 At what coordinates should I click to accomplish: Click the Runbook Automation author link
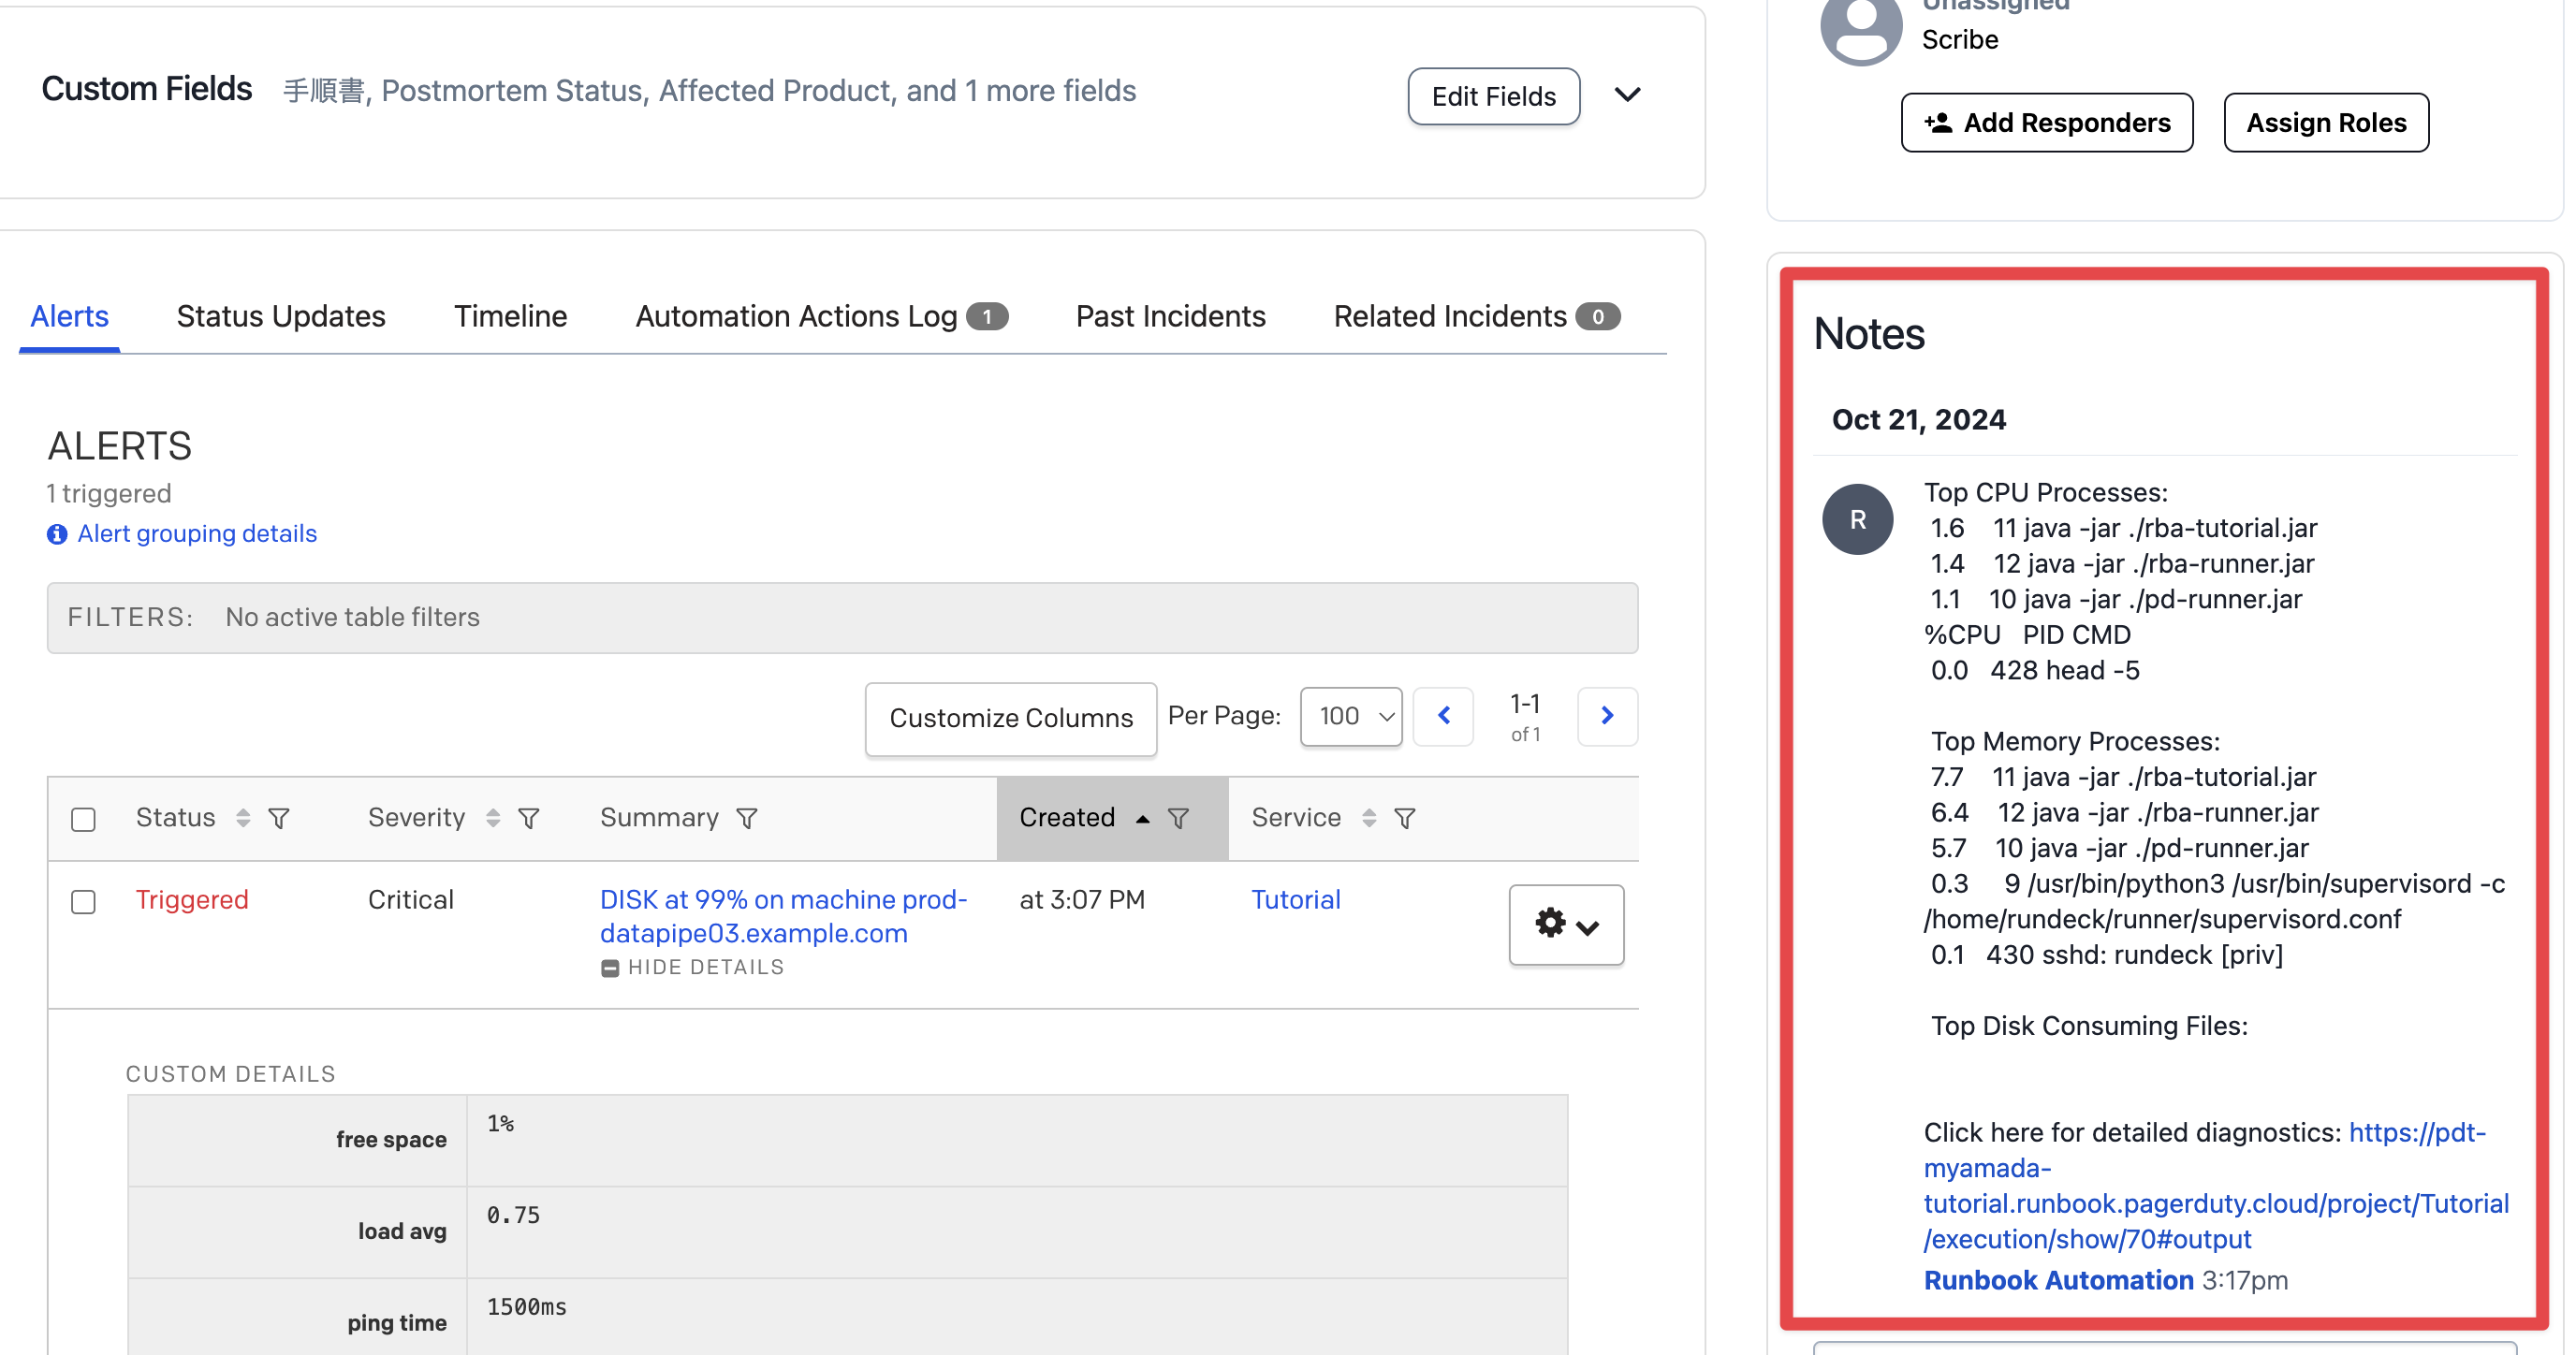click(2058, 1280)
